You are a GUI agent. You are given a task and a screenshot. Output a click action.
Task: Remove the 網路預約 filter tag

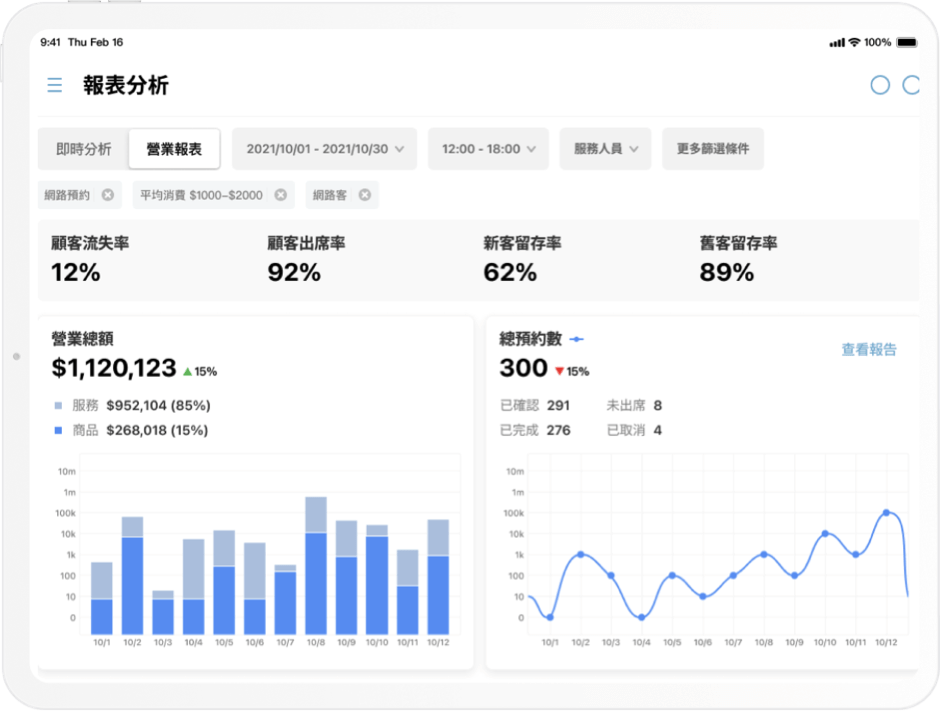[x=107, y=195]
